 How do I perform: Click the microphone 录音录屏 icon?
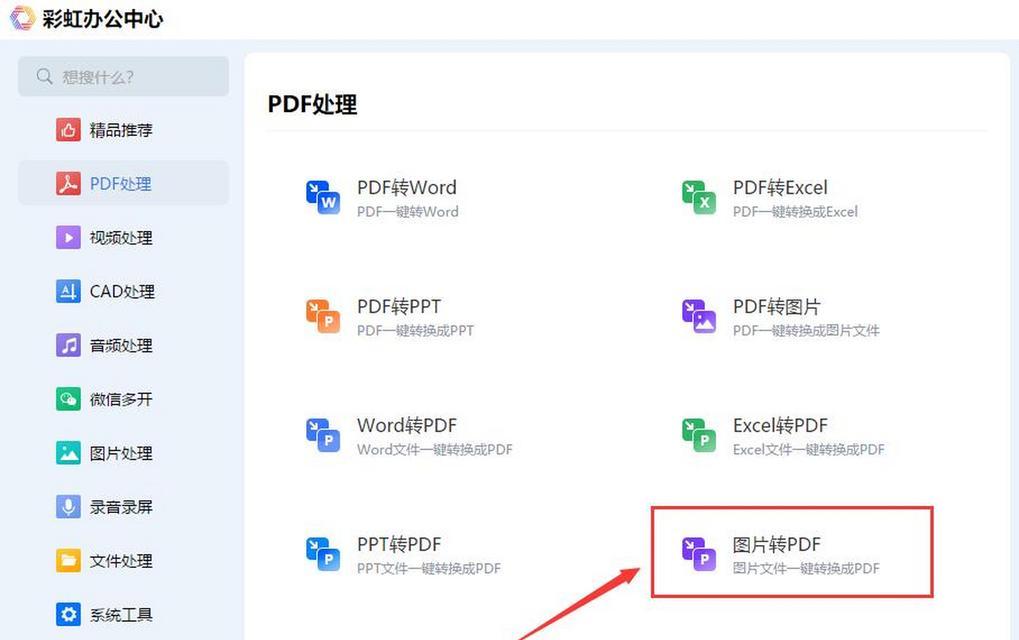[68, 507]
